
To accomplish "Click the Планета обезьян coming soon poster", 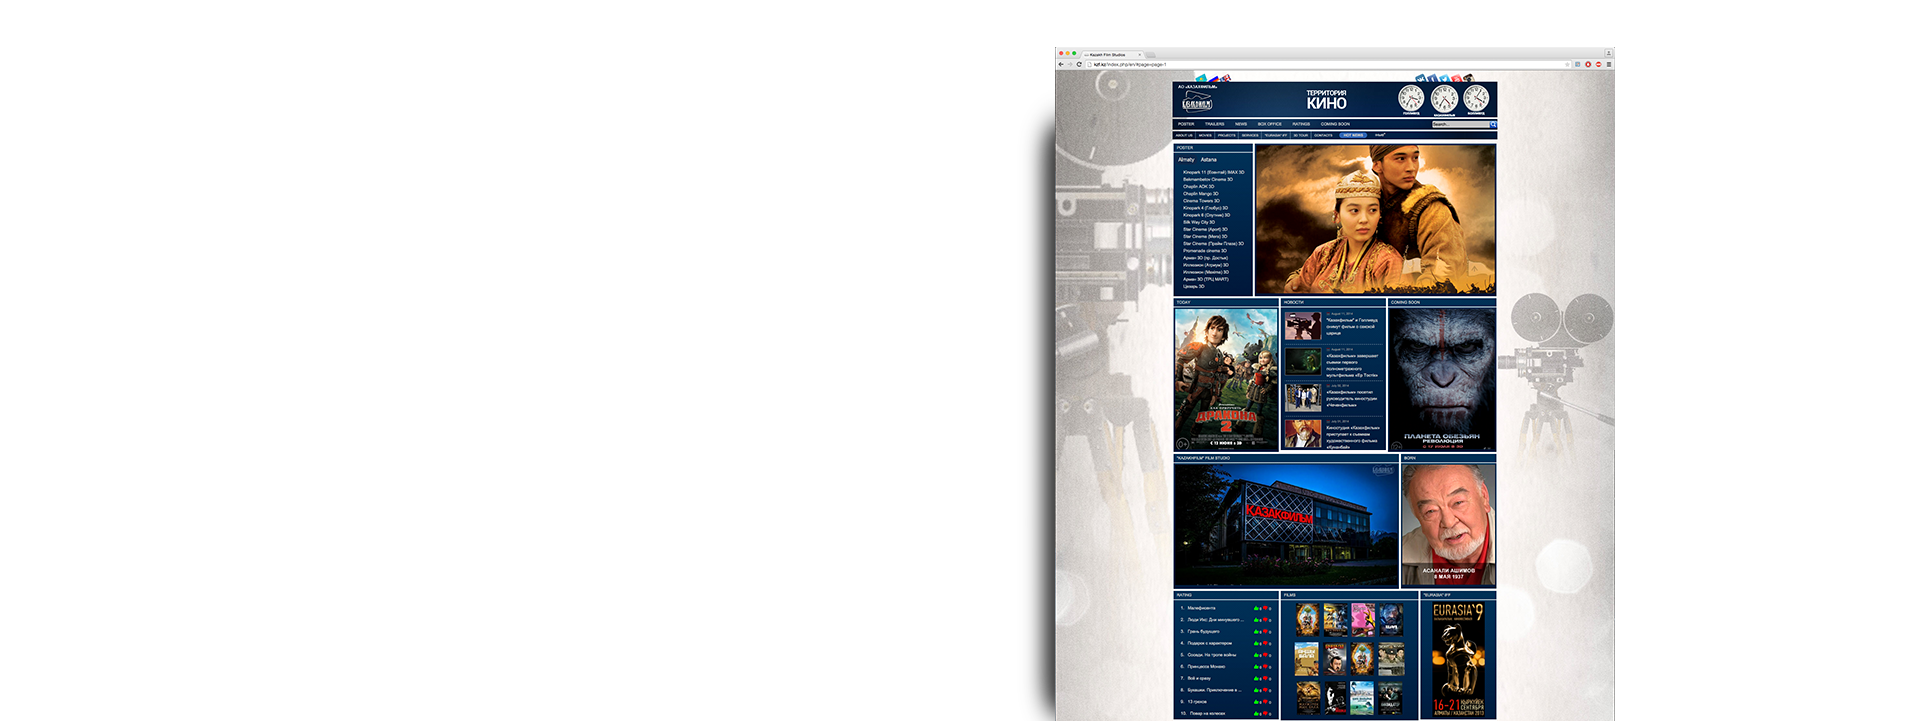I will [x=1442, y=379].
